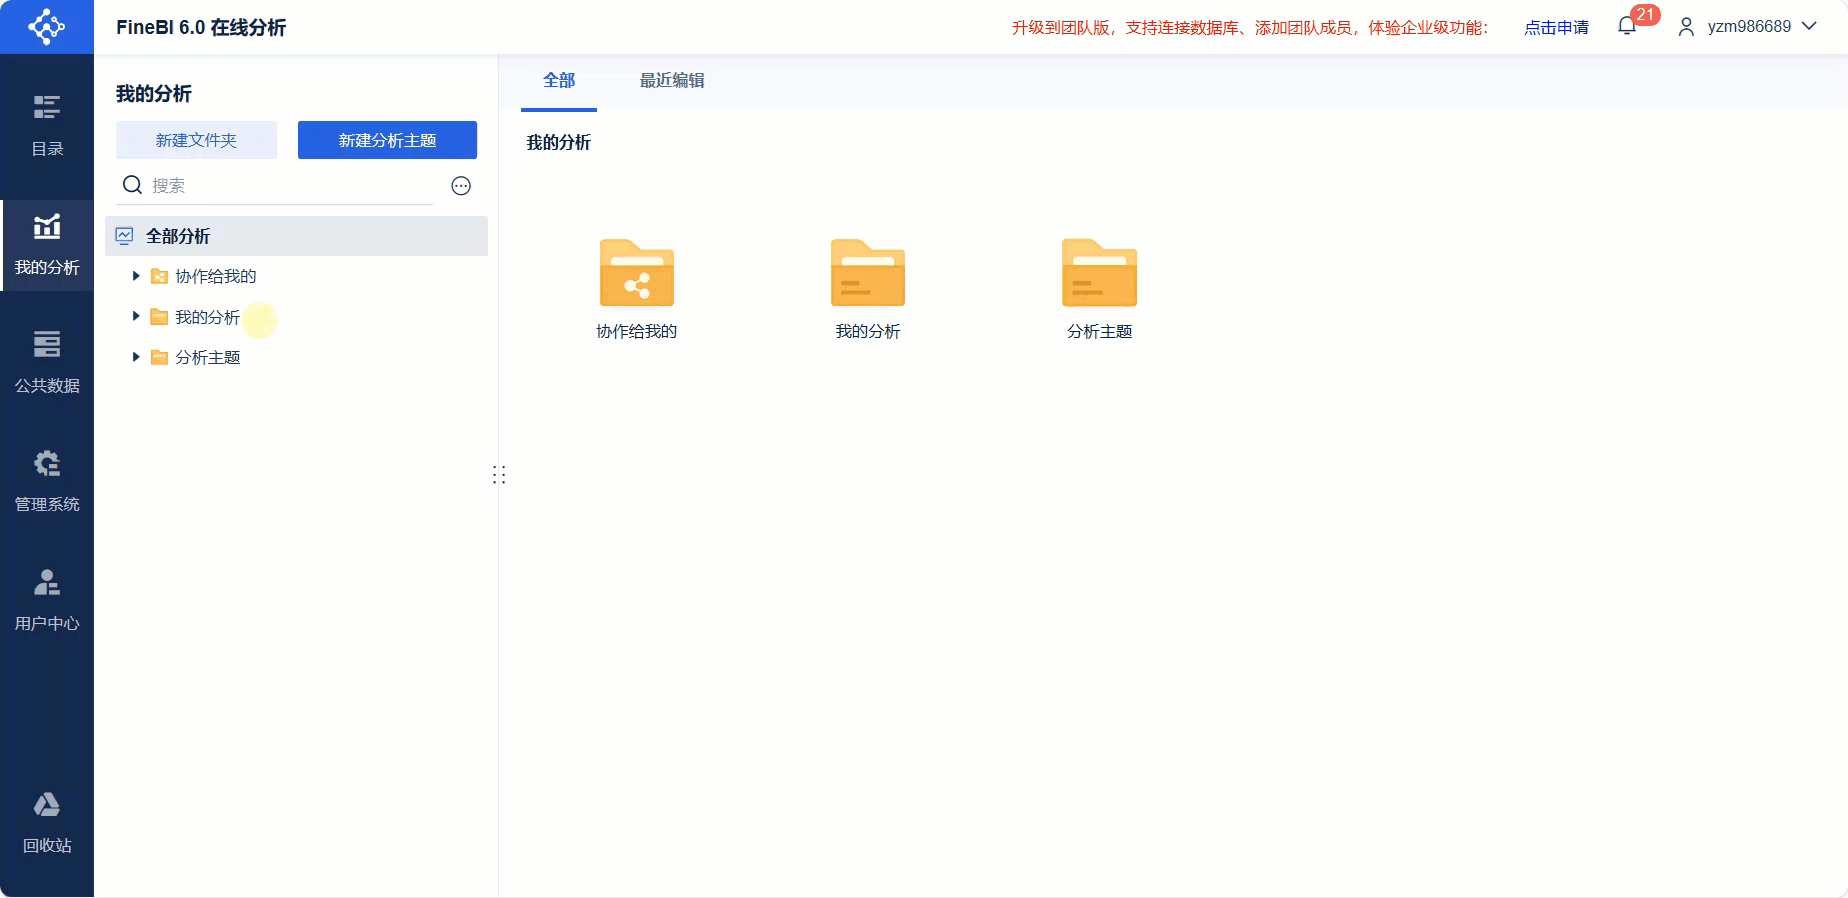This screenshot has width=1848, height=898.
Task: Click the red upgrade notice text
Action: pyautogui.click(x=1250, y=28)
